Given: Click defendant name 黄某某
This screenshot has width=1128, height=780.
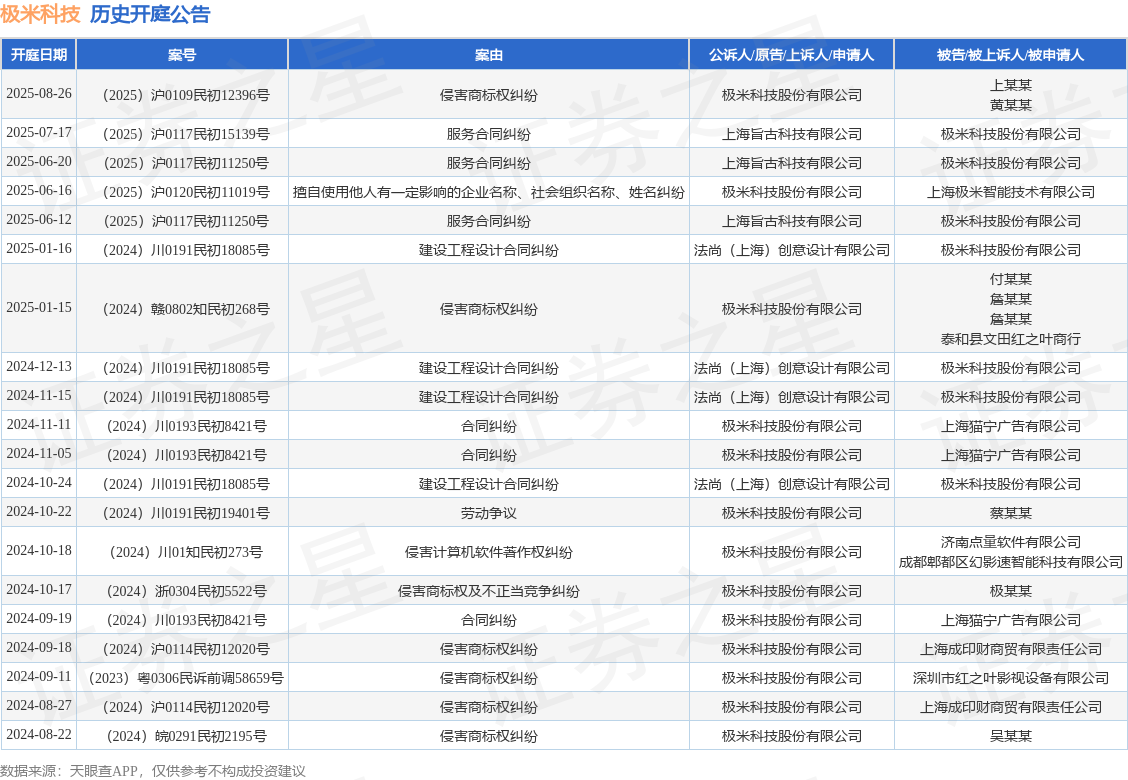Looking at the screenshot, I should click(1011, 105).
